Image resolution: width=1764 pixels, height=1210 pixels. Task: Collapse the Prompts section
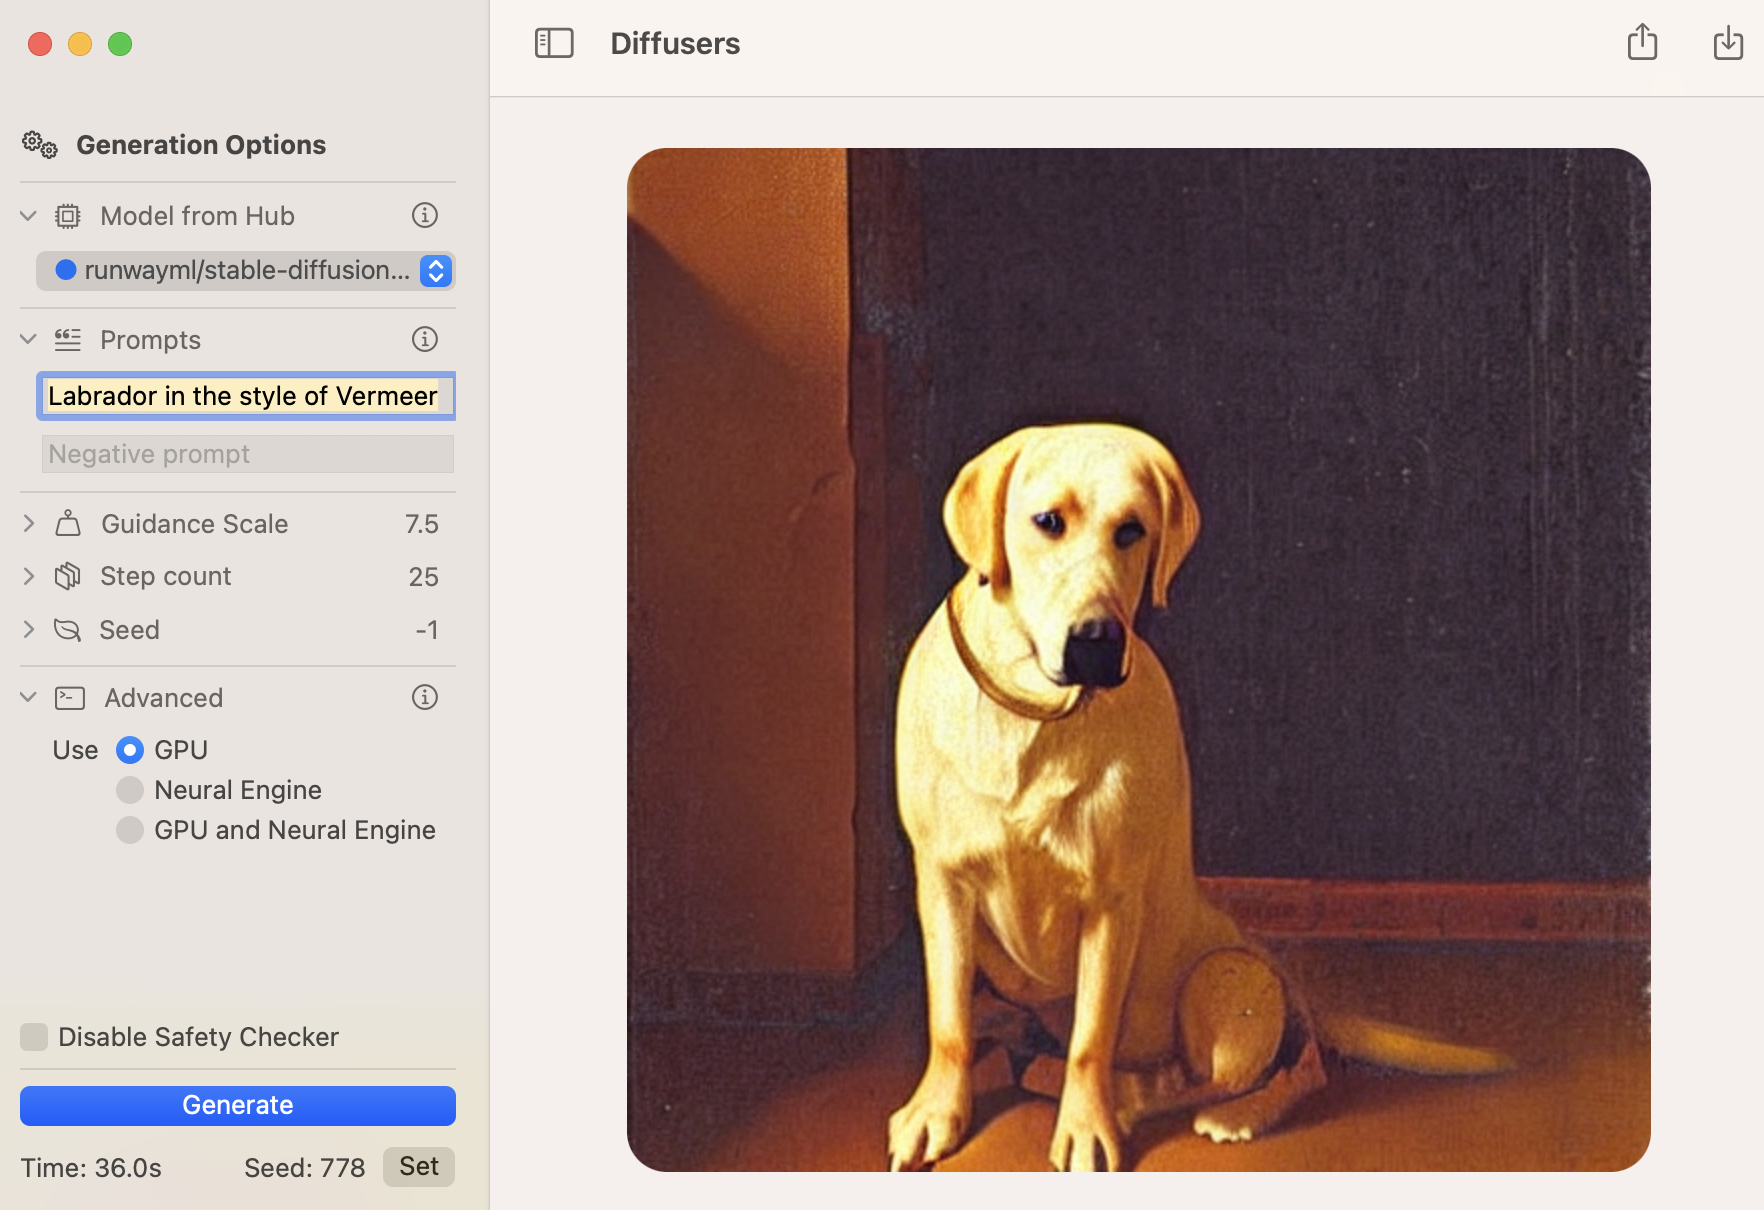(x=27, y=339)
